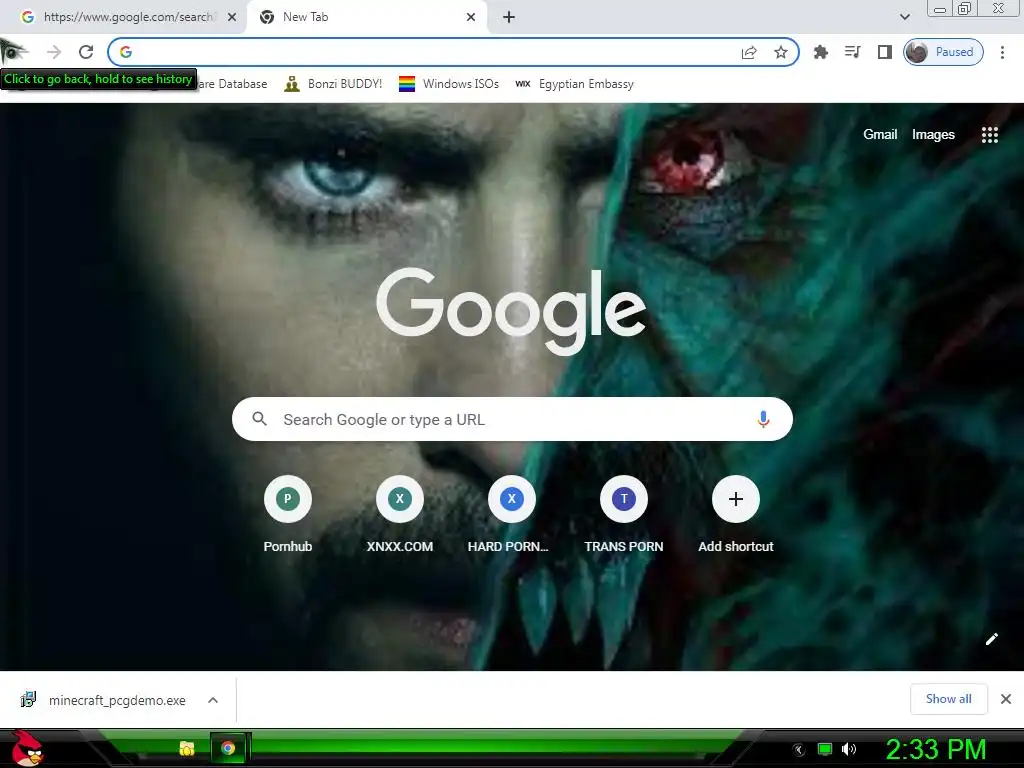
Task: Close the New Tab tab
Action: coord(471,17)
